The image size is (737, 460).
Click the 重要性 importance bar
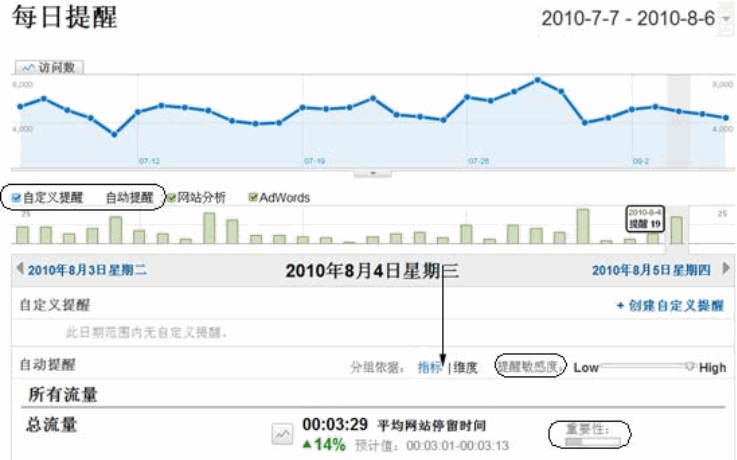[x=592, y=439]
